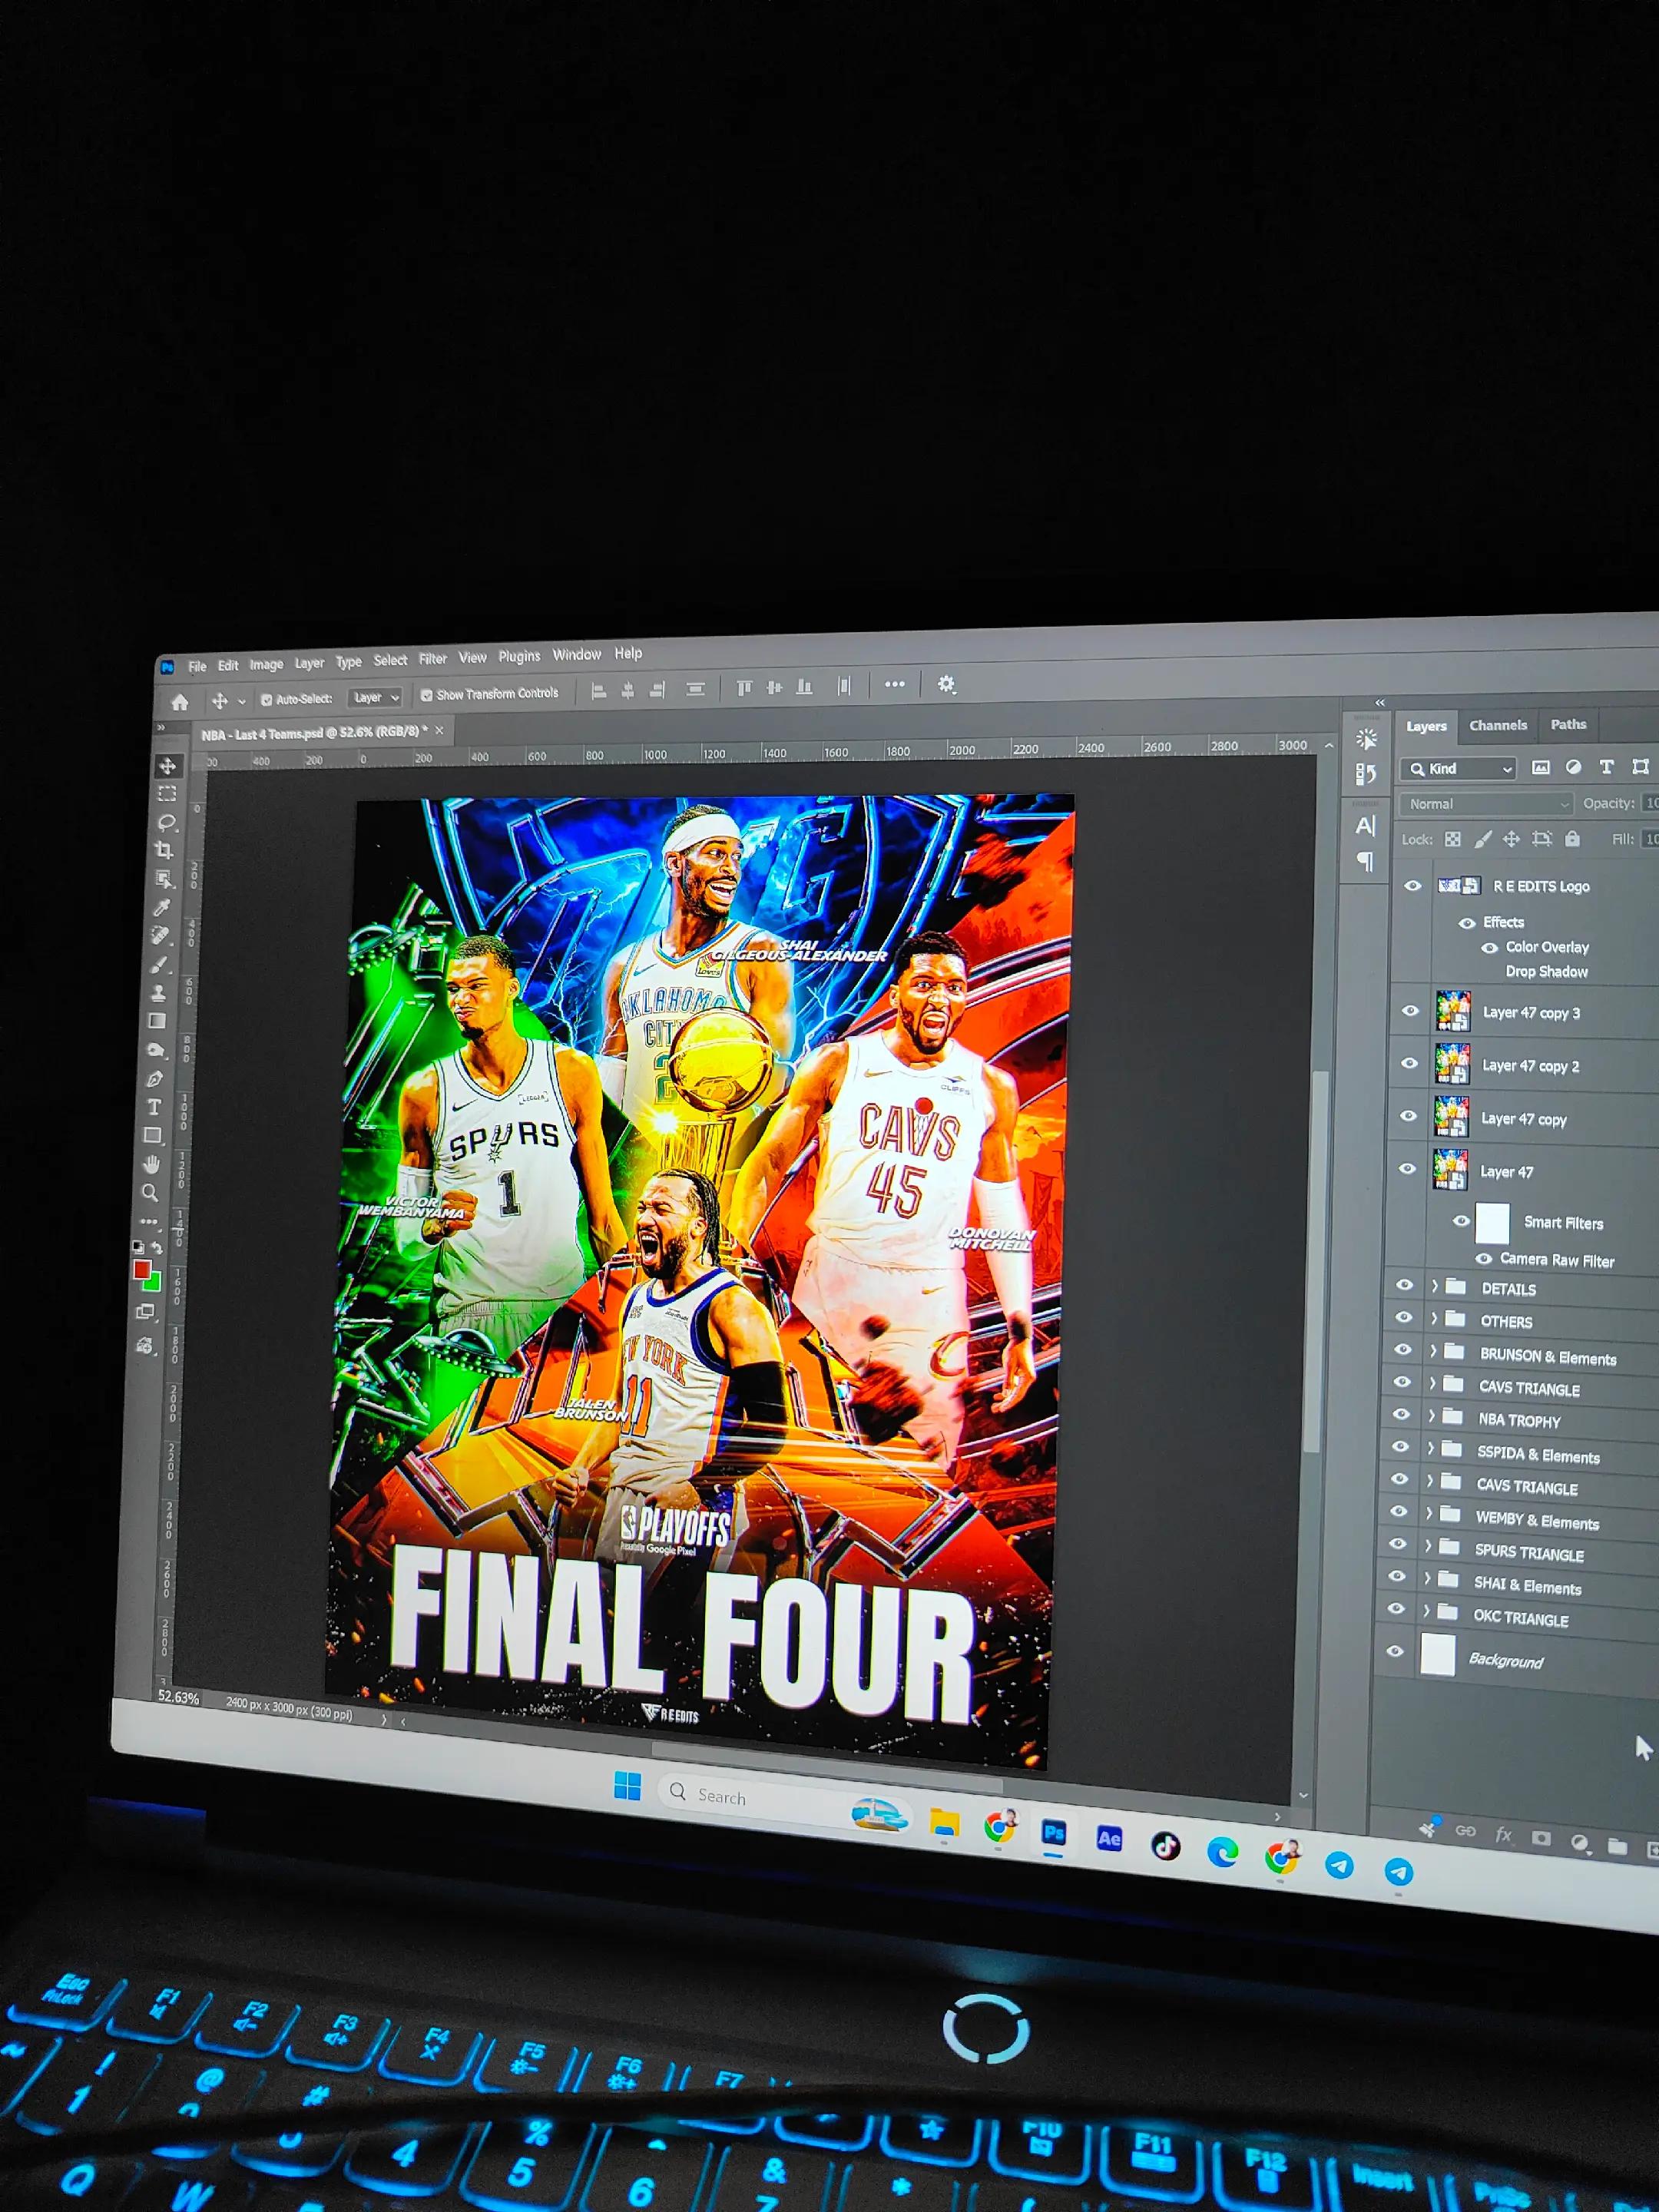Select the Gradient tool
The height and width of the screenshot is (2212, 1659).
(157, 1021)
